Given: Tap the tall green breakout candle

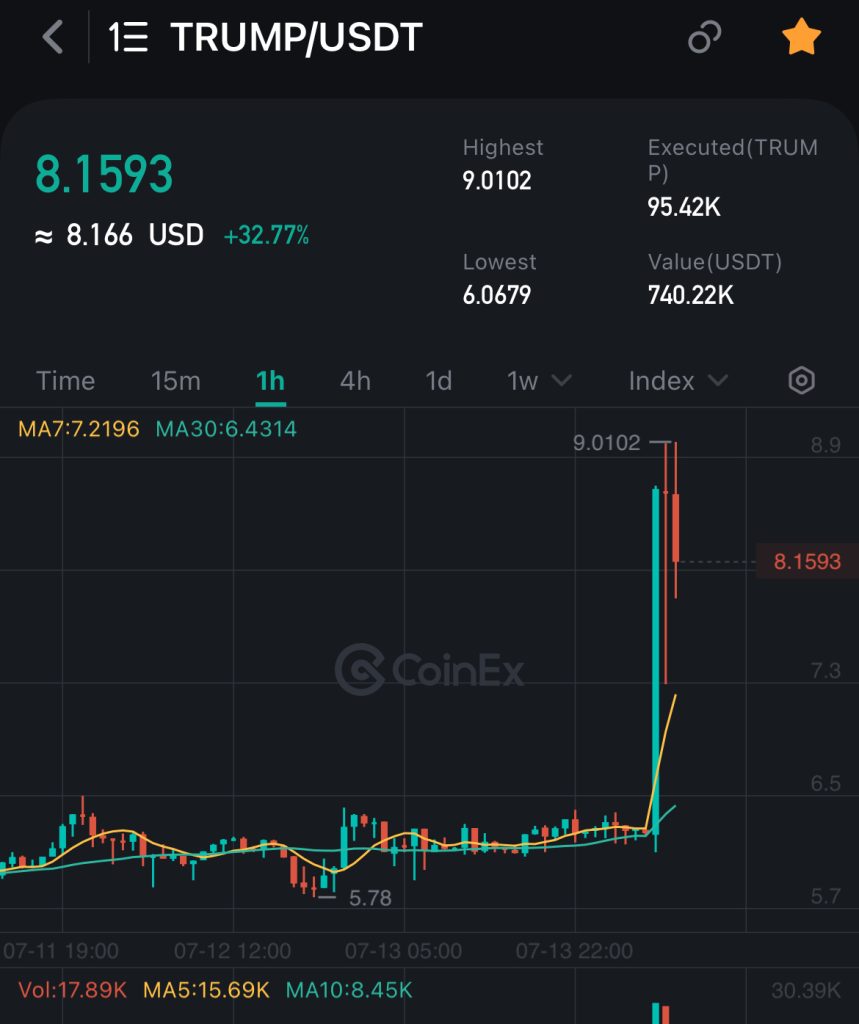Looking at the screenshot, I should point(656,660).
